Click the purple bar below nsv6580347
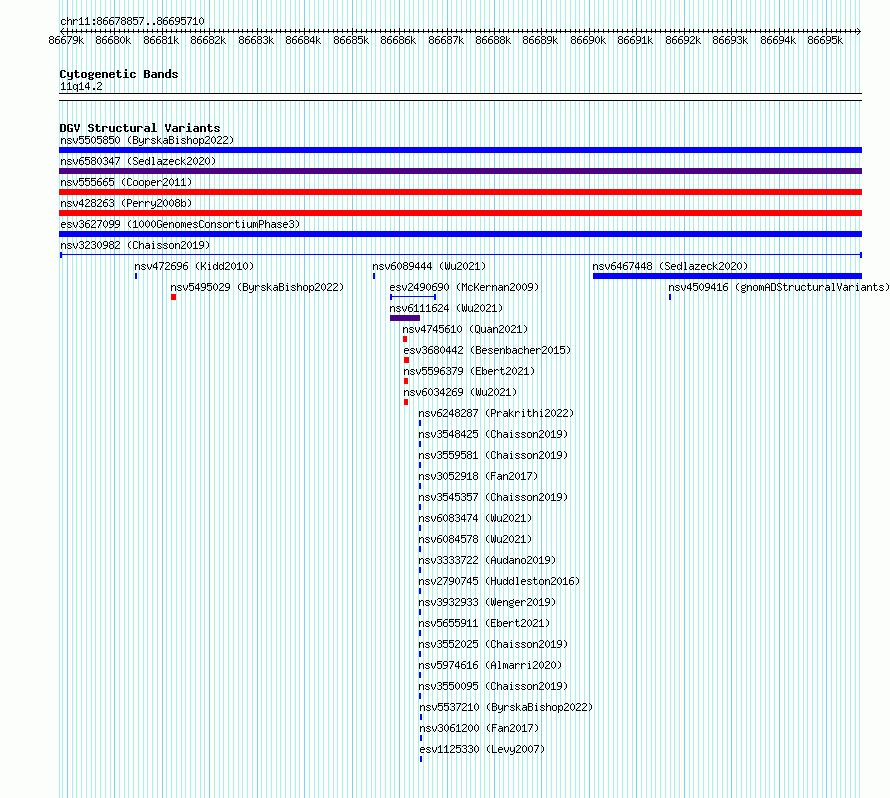The image size is (890, 798). (x=460, y=171)
